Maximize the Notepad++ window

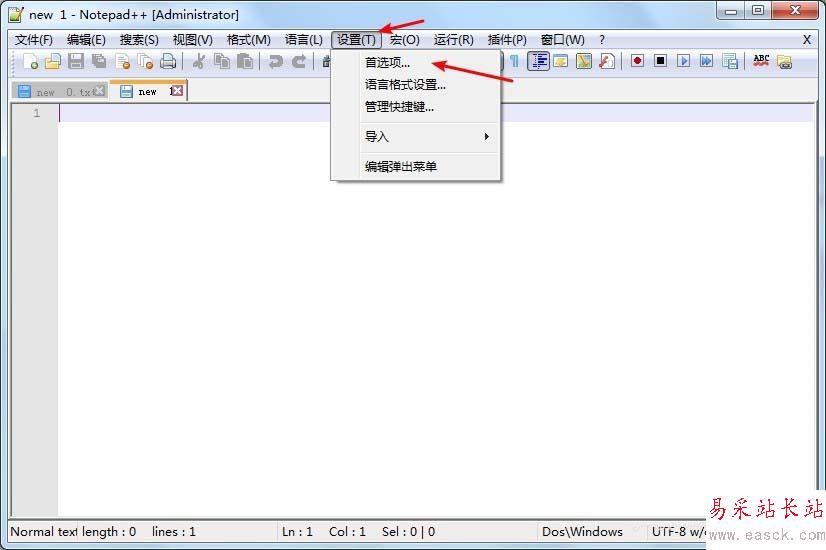[758, 11]
